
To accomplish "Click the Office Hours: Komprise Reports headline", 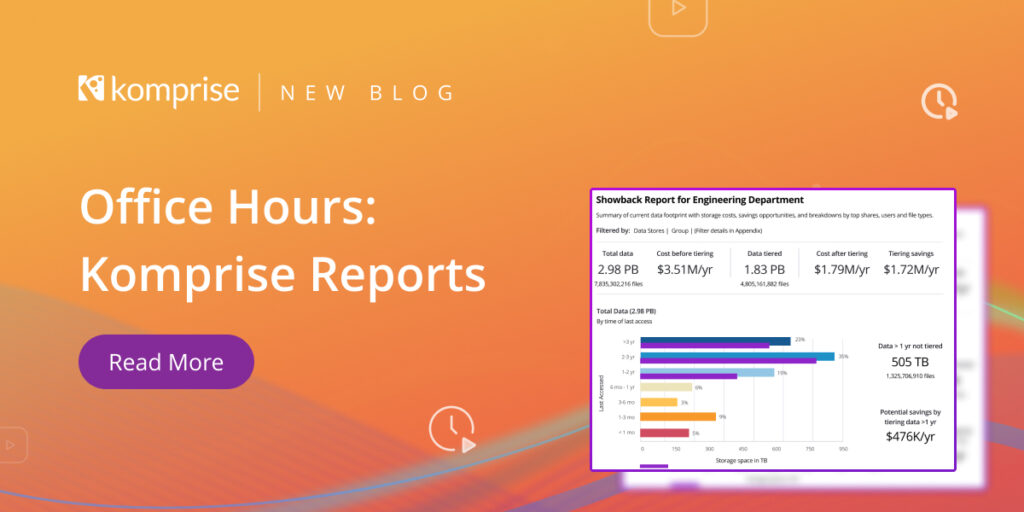I will [283, 243].
